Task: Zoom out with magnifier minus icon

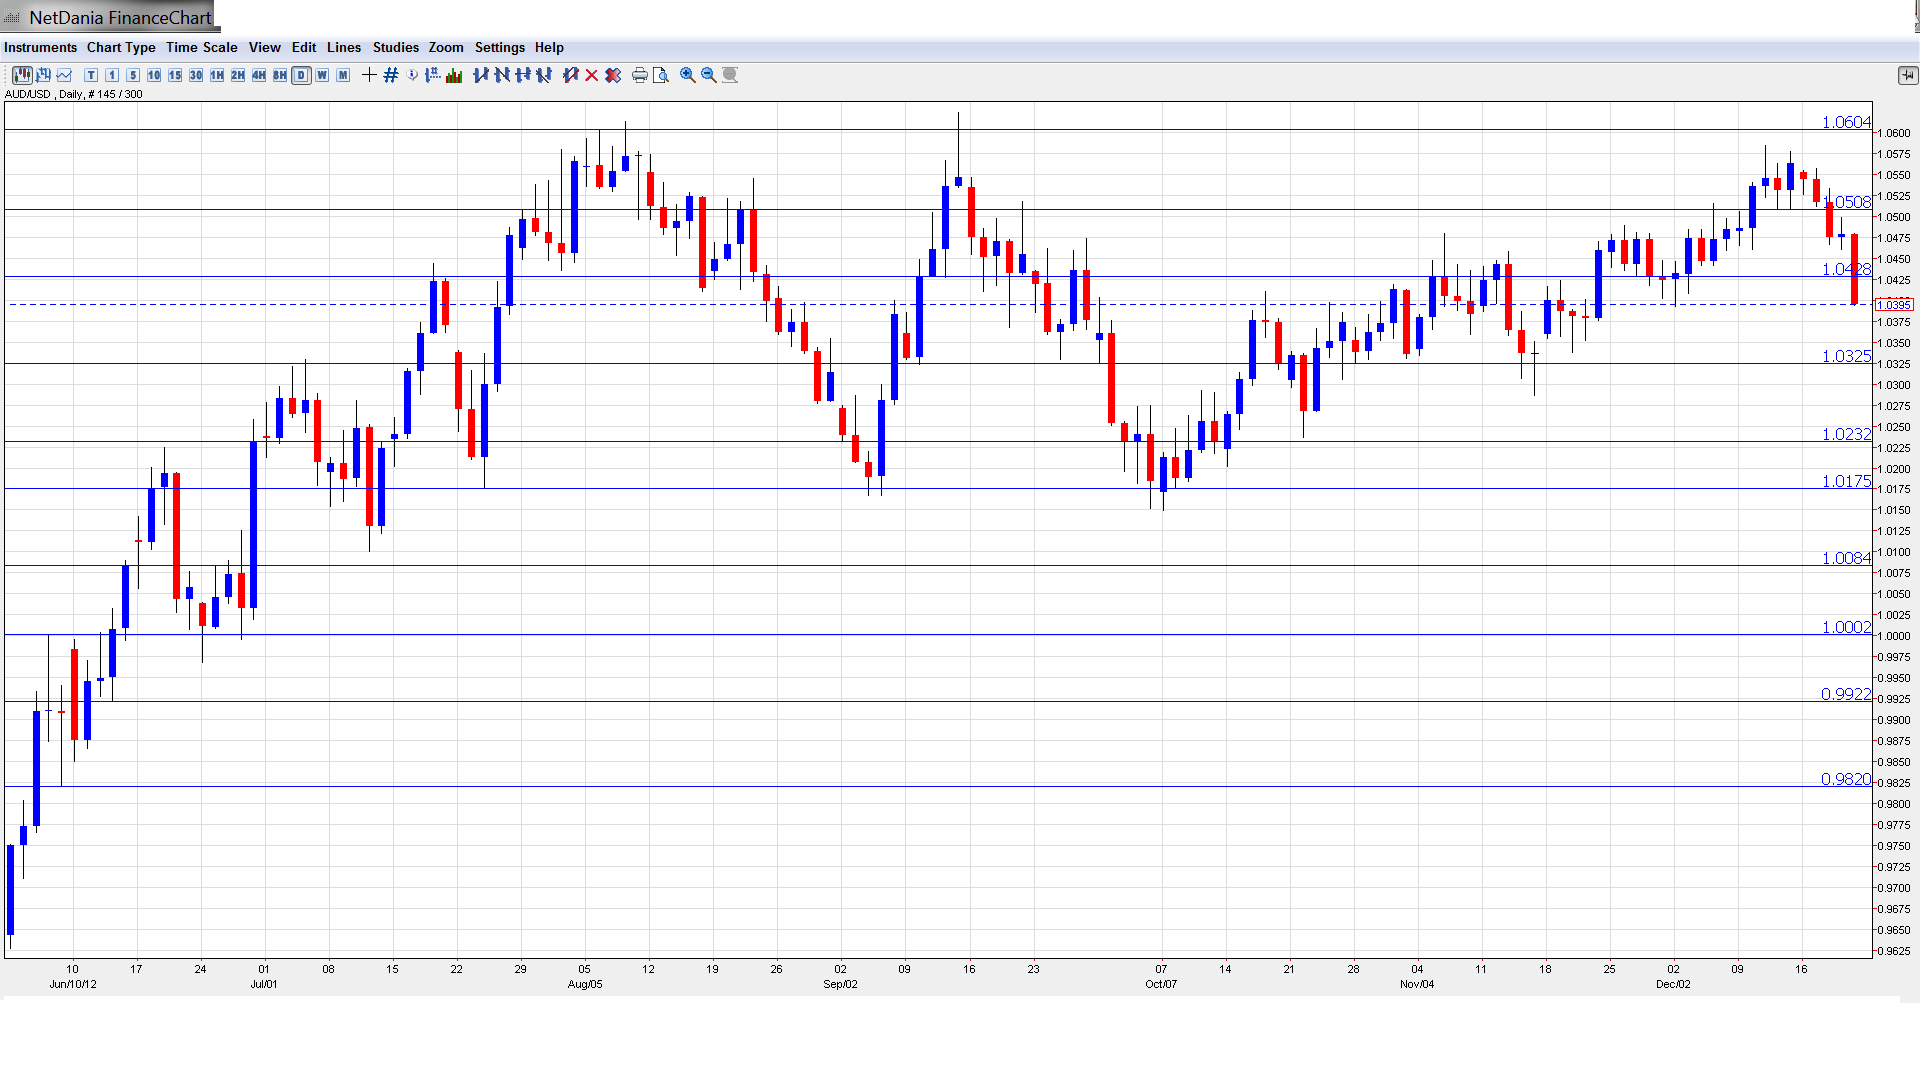Action: [708, 75]
